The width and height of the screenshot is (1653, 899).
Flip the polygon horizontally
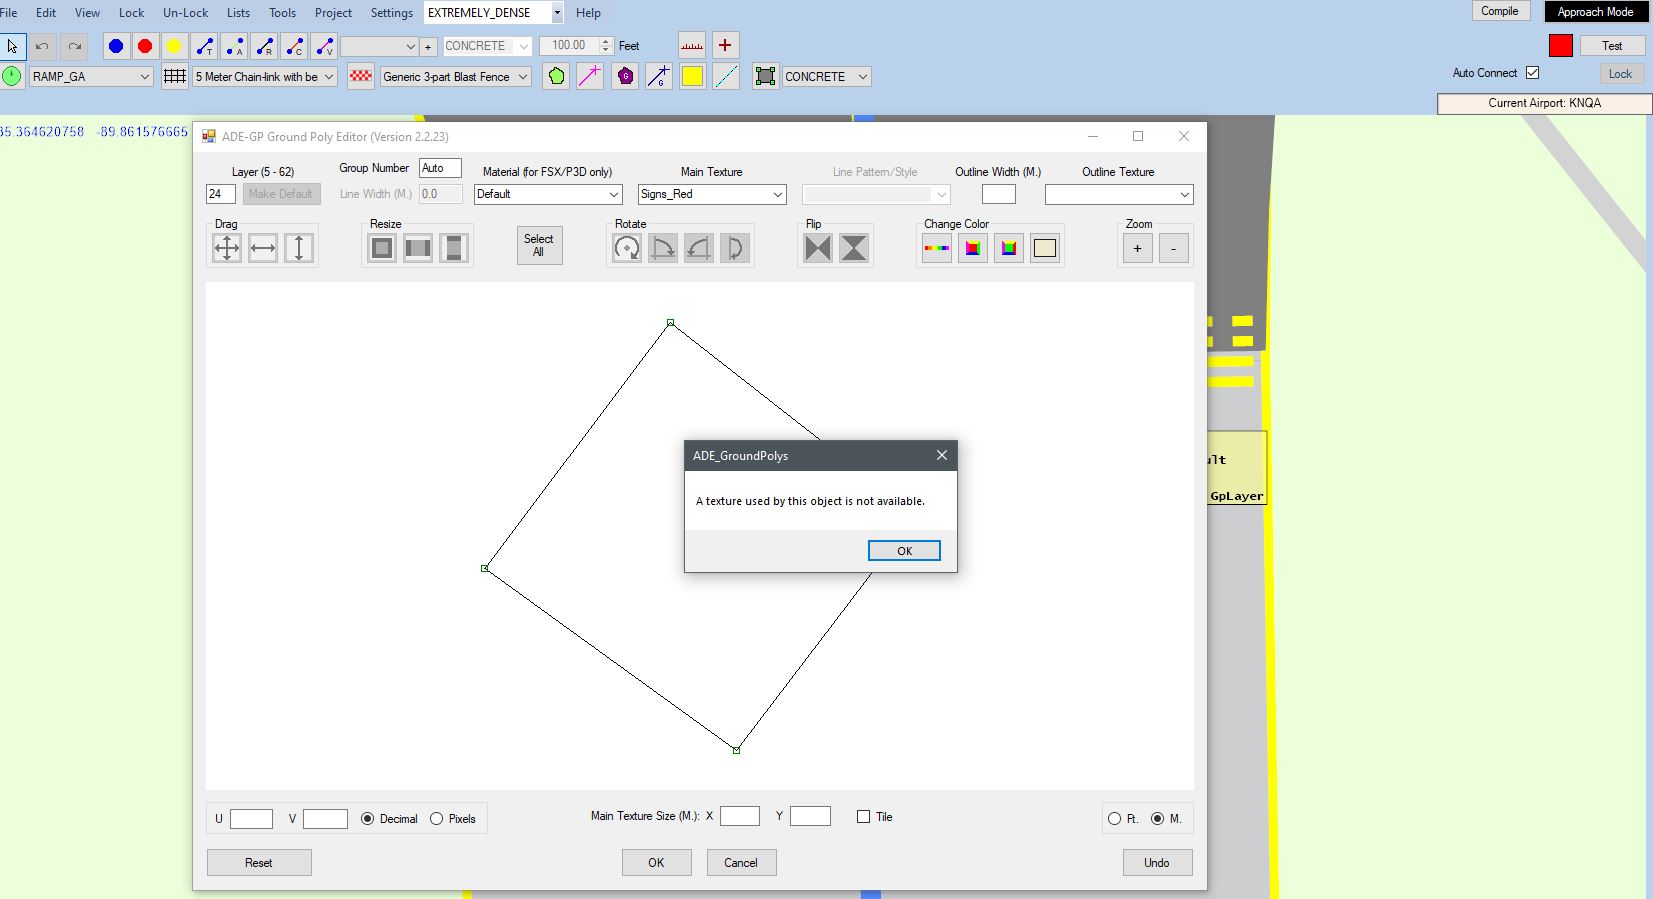tap(818, 248)
